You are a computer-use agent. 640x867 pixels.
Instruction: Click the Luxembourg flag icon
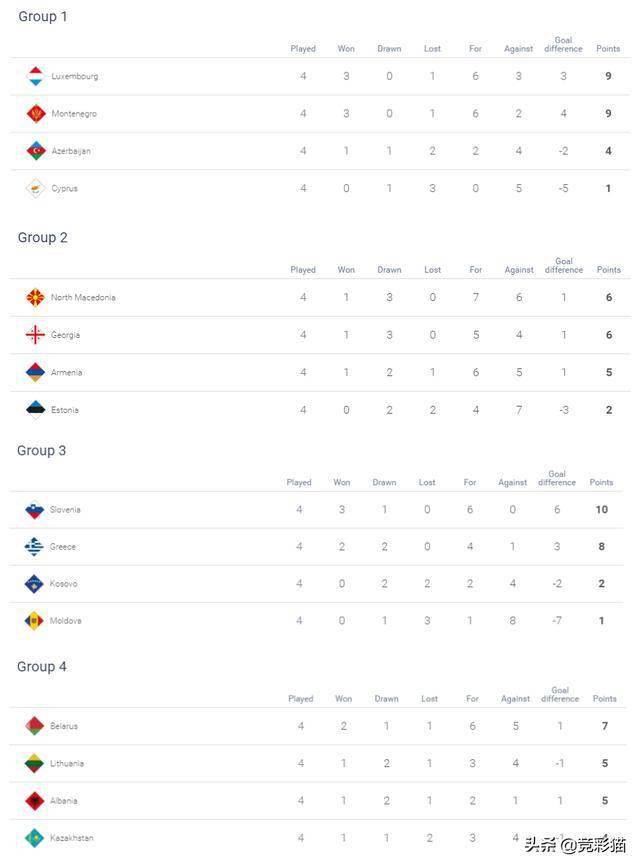point(36,76)
